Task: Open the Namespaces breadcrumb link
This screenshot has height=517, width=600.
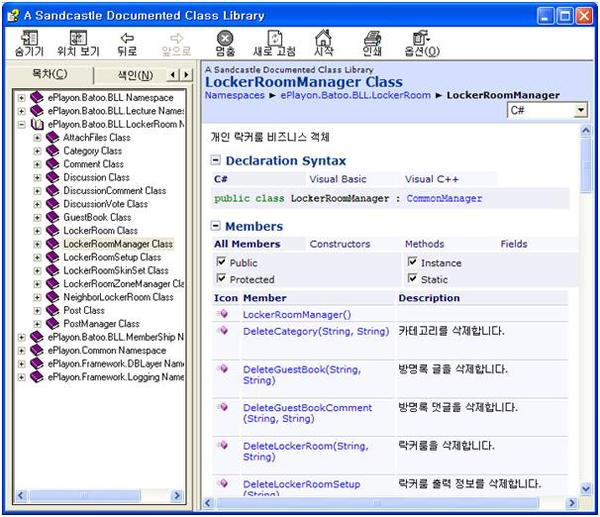Action: pyautogui.click(x=235, y=95)
